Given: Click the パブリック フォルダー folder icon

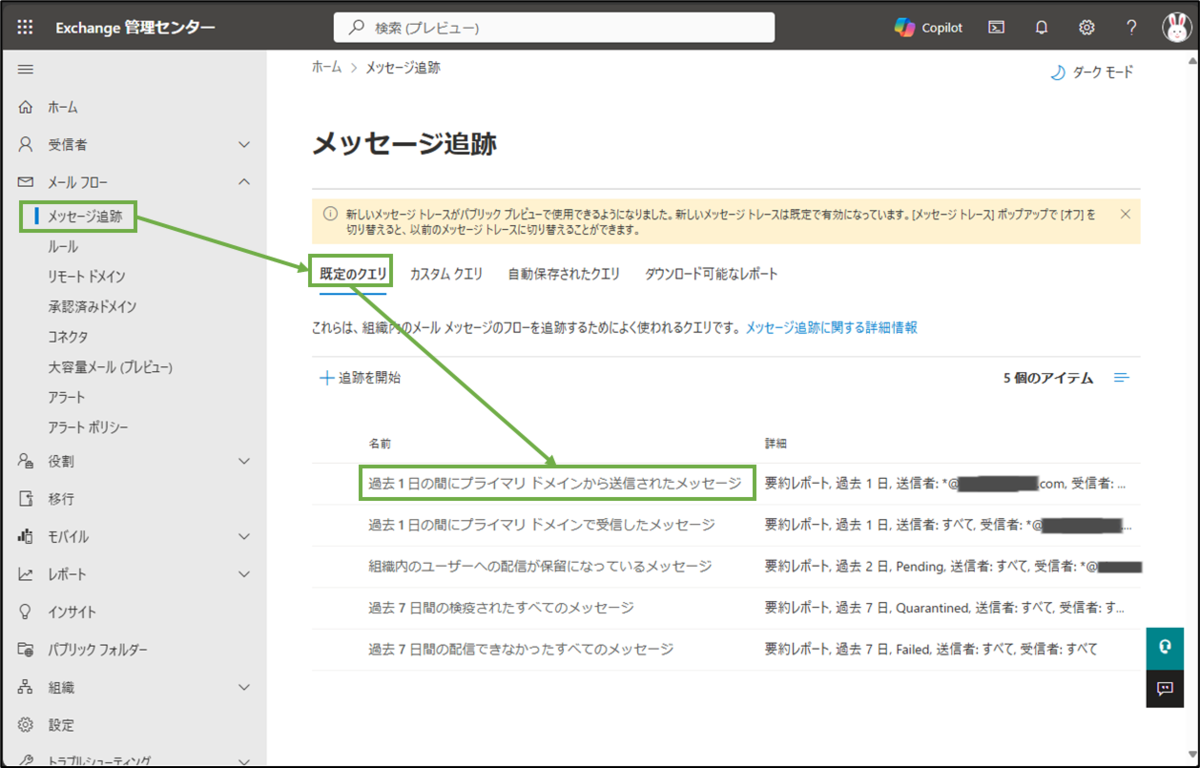Looking at the screenshot, I should [26, 650].
